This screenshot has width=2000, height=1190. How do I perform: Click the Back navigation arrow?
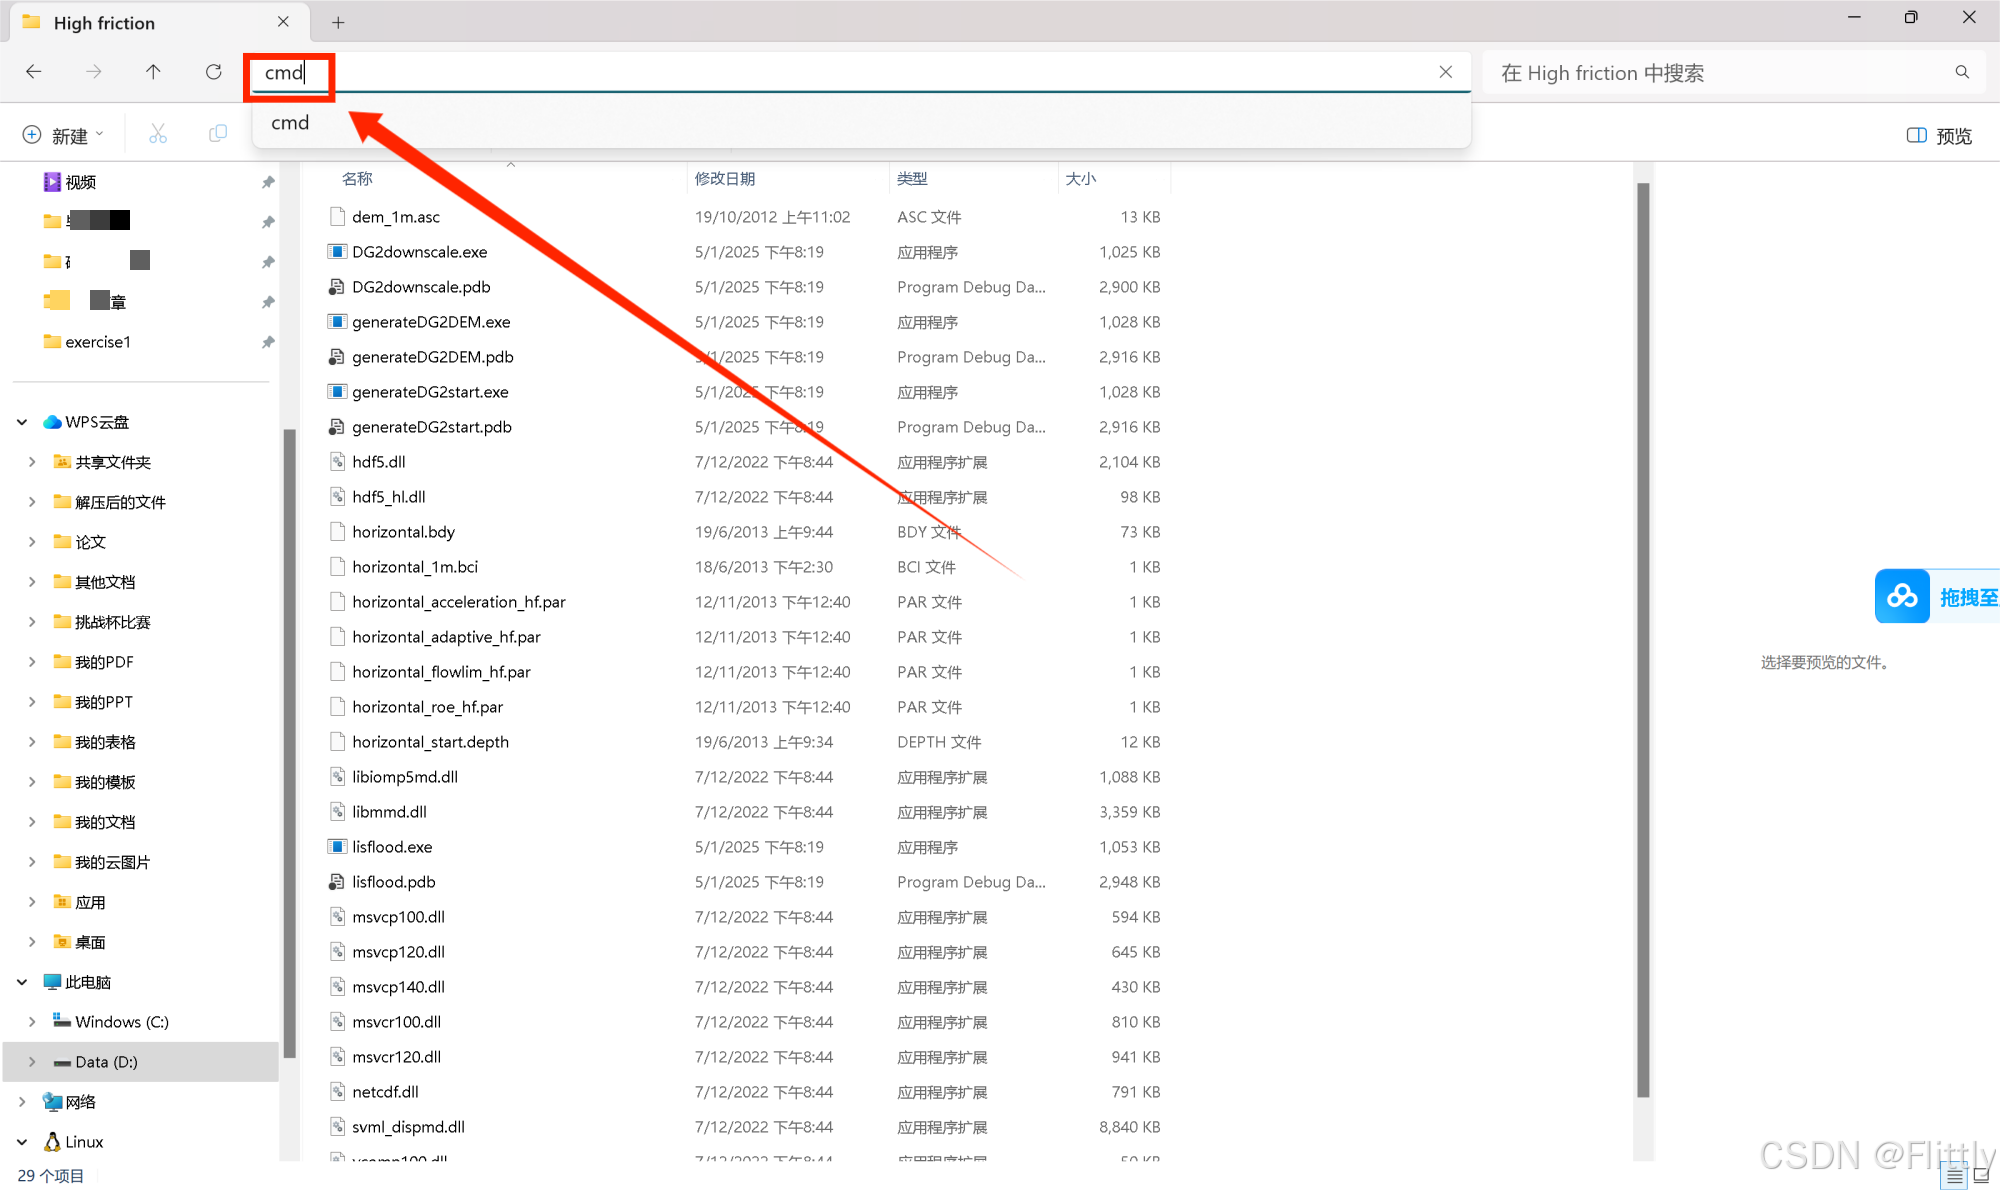(34, 72)
